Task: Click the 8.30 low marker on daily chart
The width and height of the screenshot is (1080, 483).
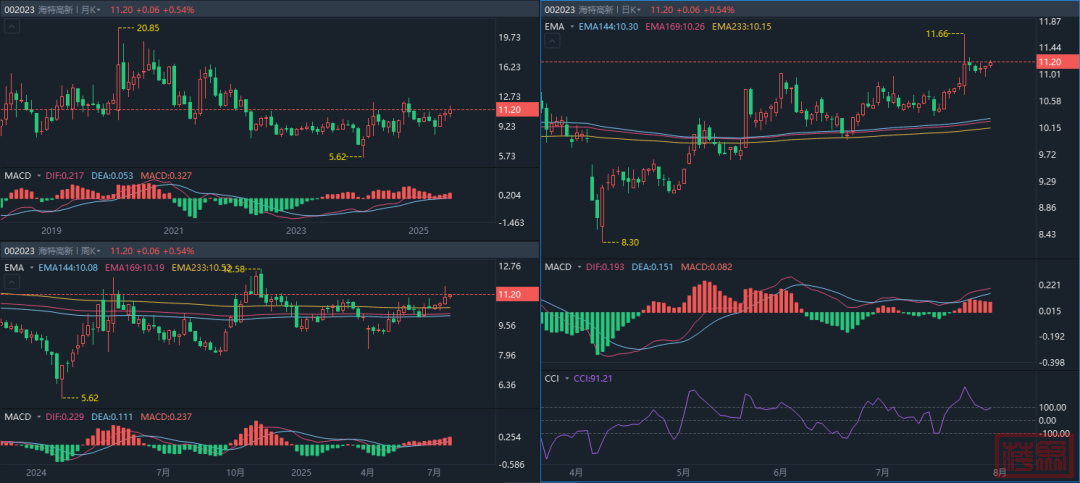Action: 629,243
